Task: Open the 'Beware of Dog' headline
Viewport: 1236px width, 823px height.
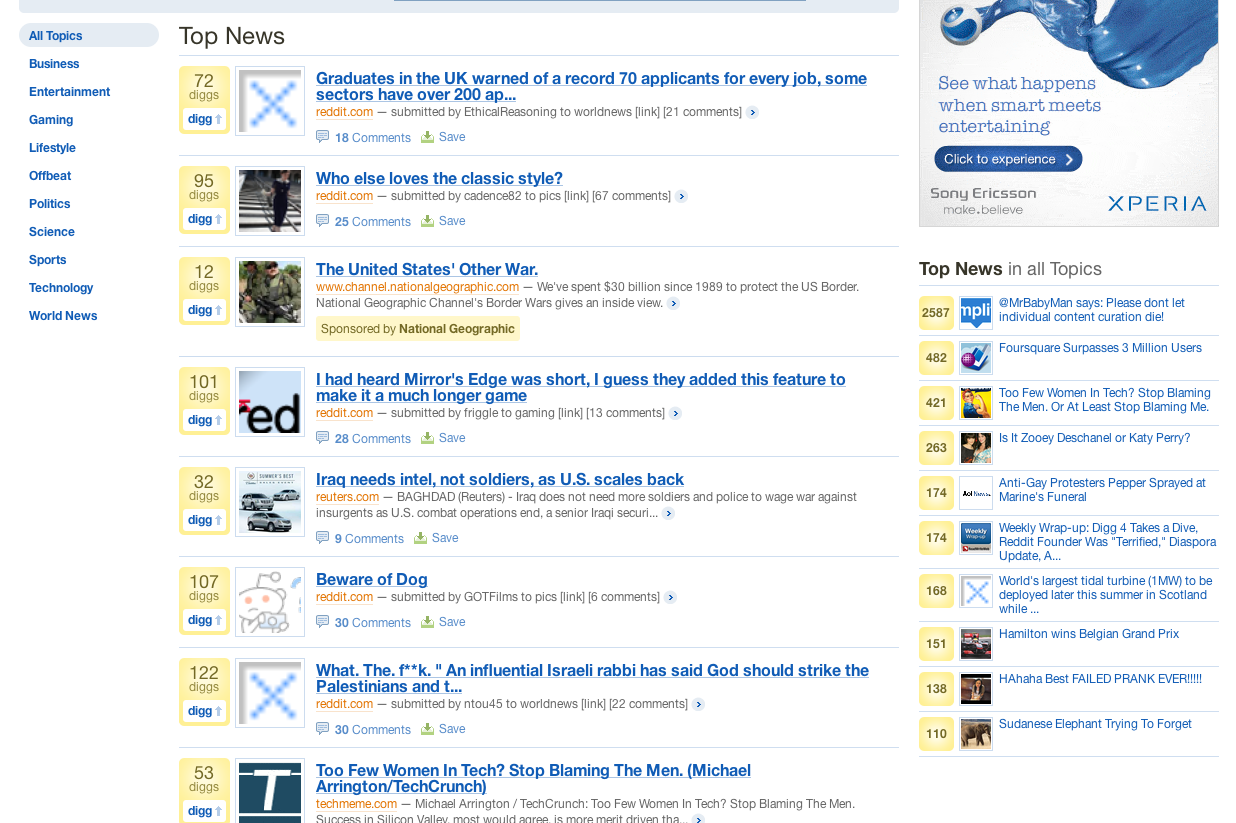Action: 372,579
